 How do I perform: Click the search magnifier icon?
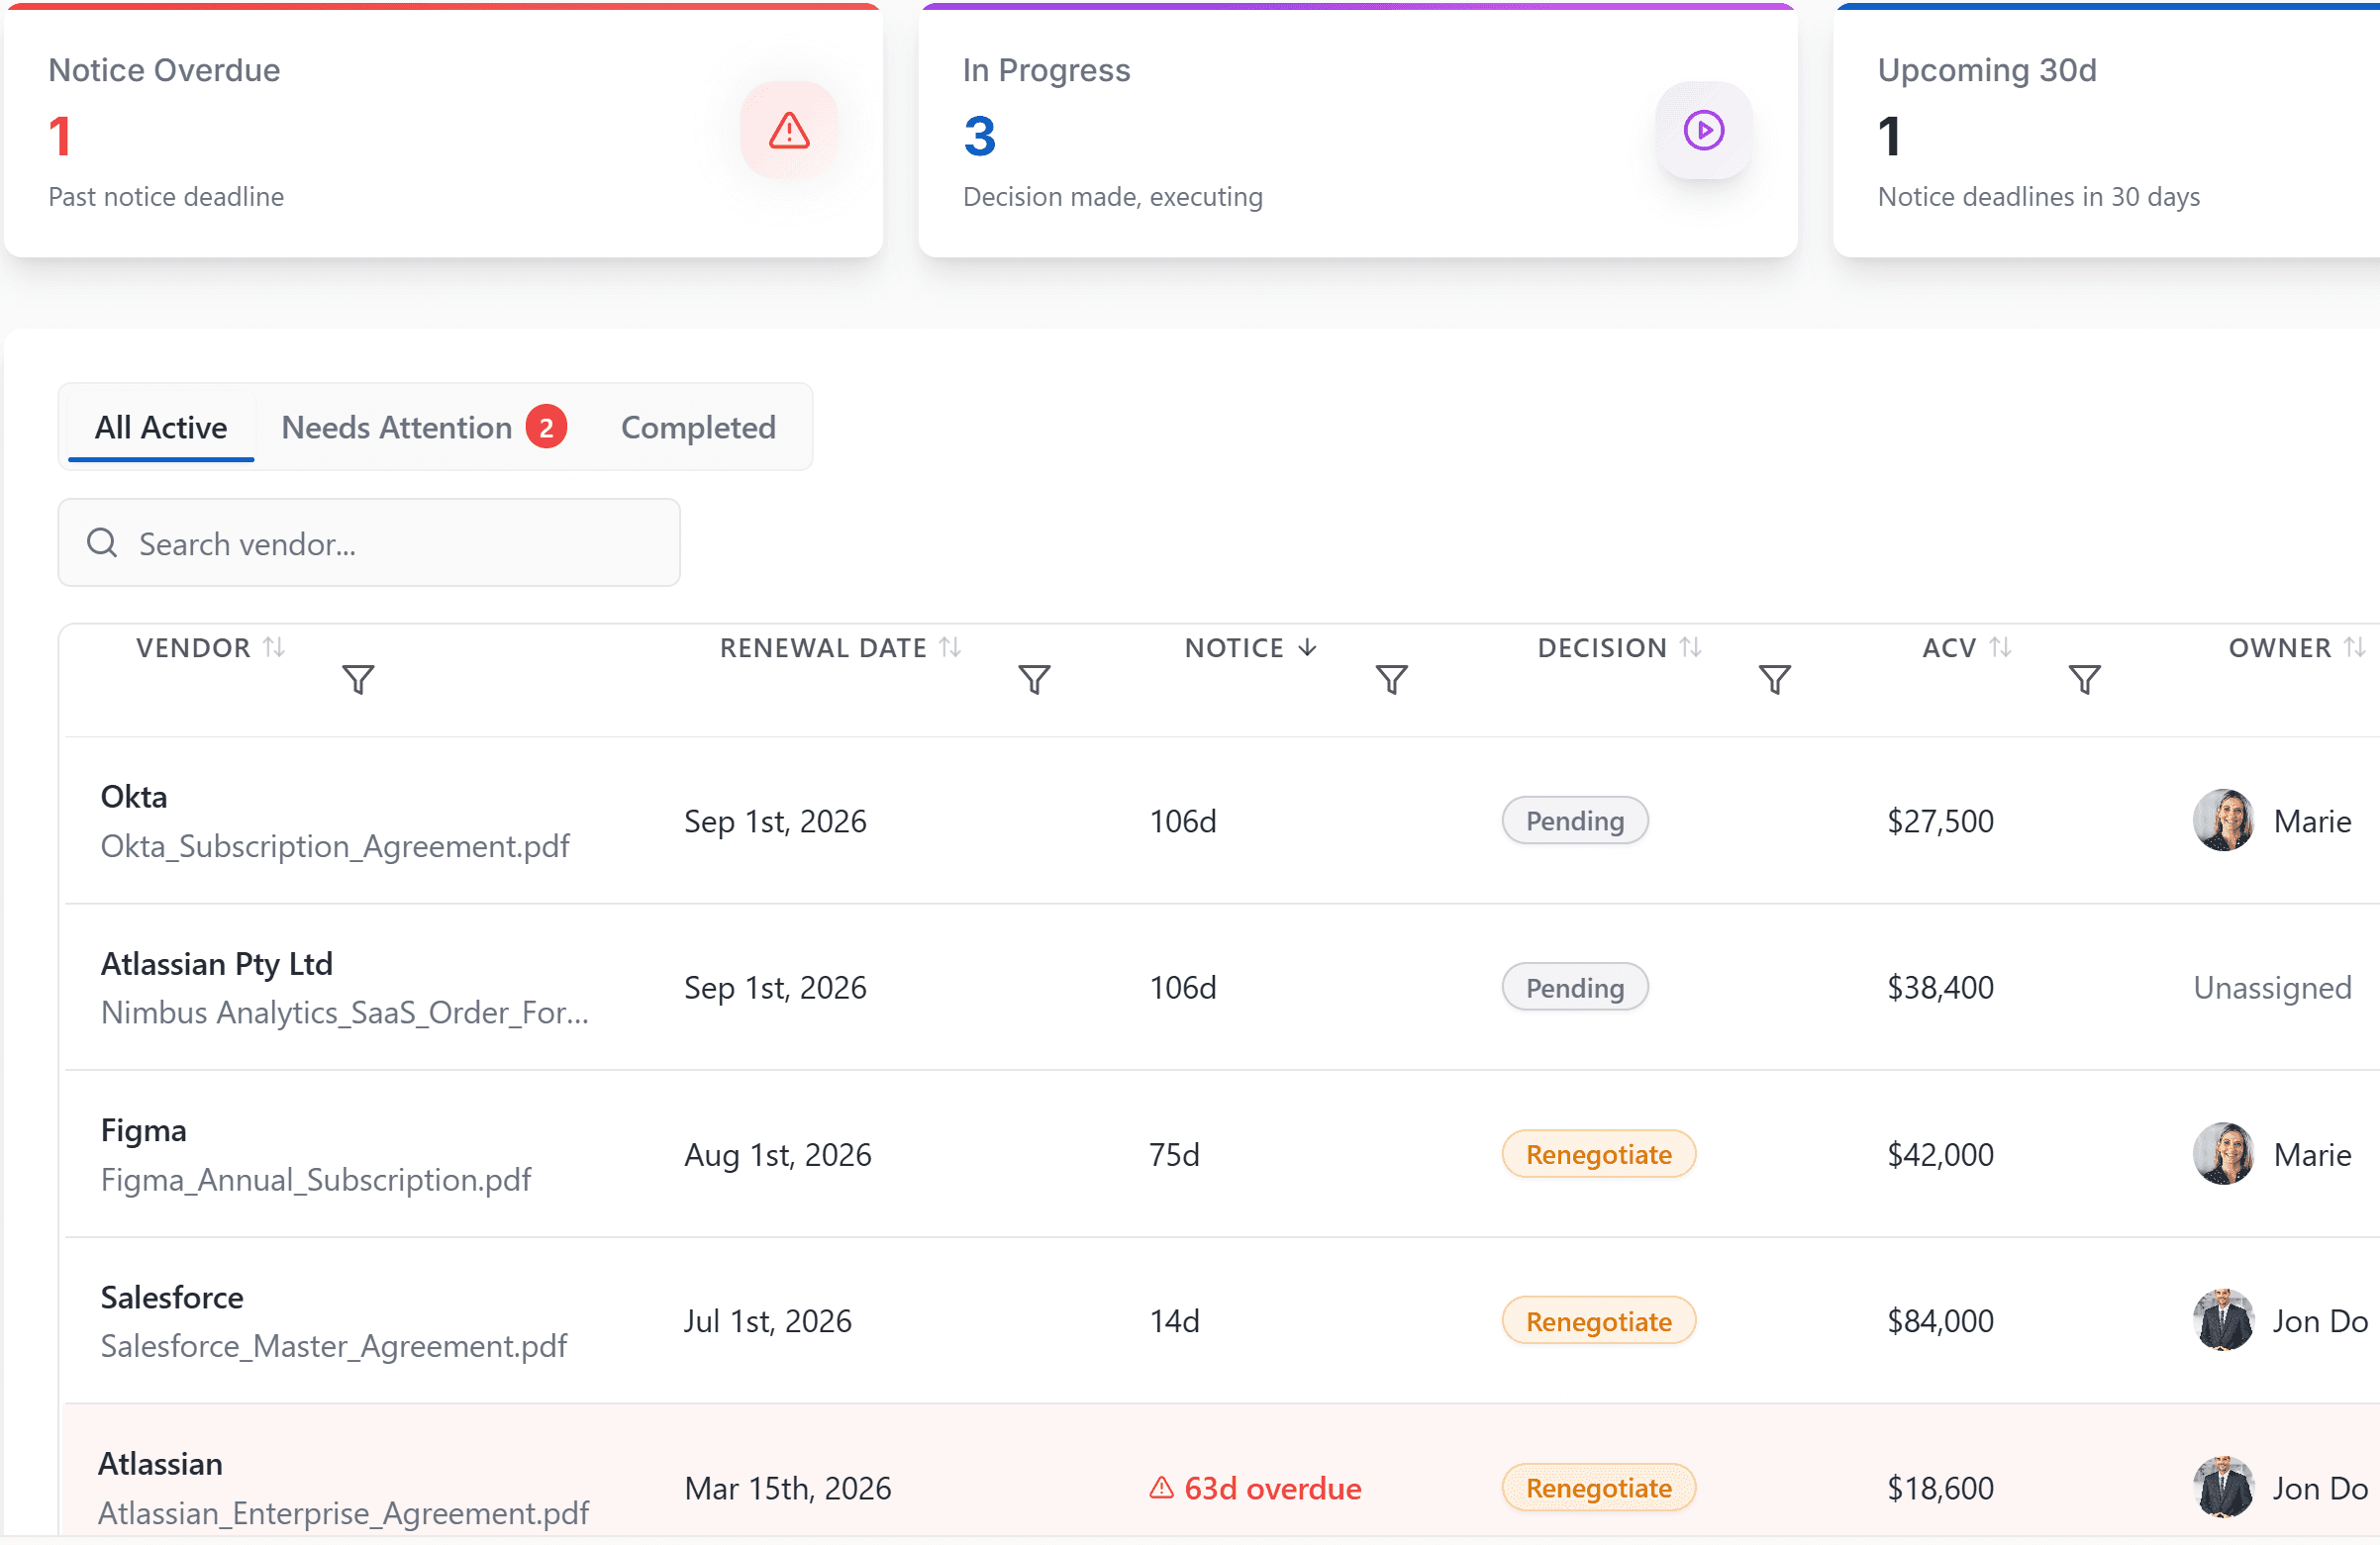102,543
